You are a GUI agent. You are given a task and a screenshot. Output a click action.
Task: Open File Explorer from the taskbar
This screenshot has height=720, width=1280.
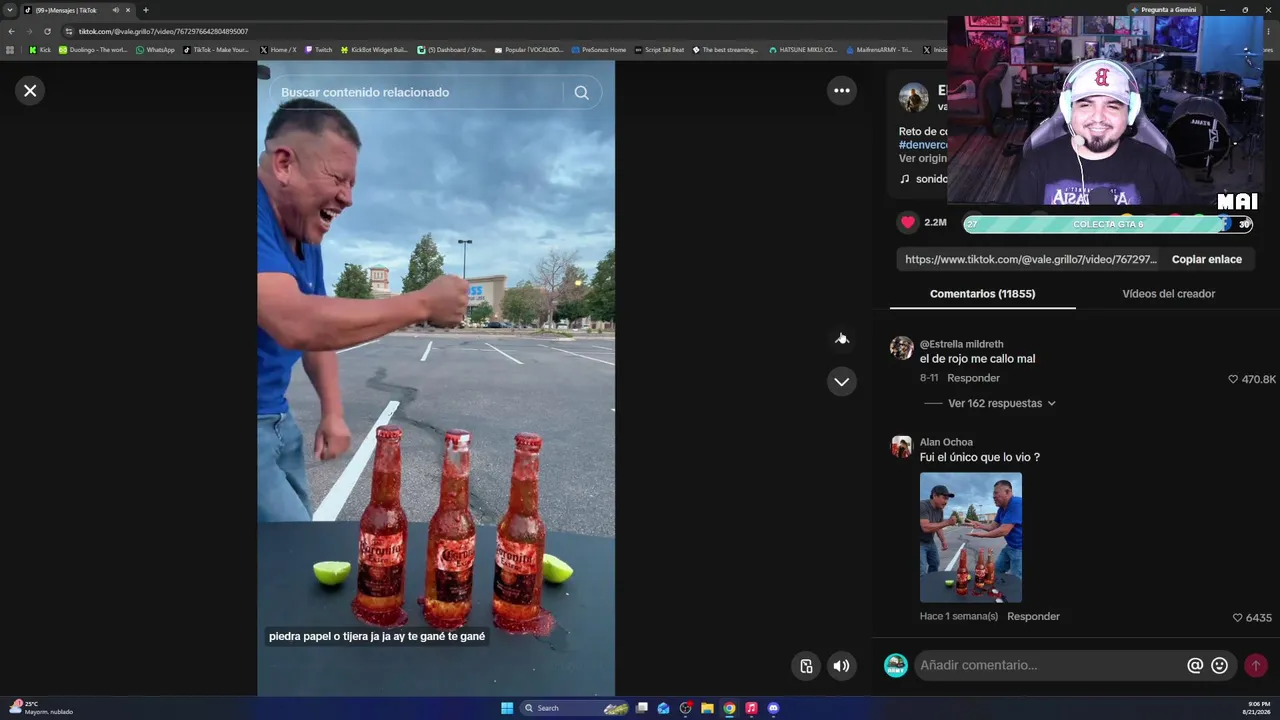[x=707, y=708]
